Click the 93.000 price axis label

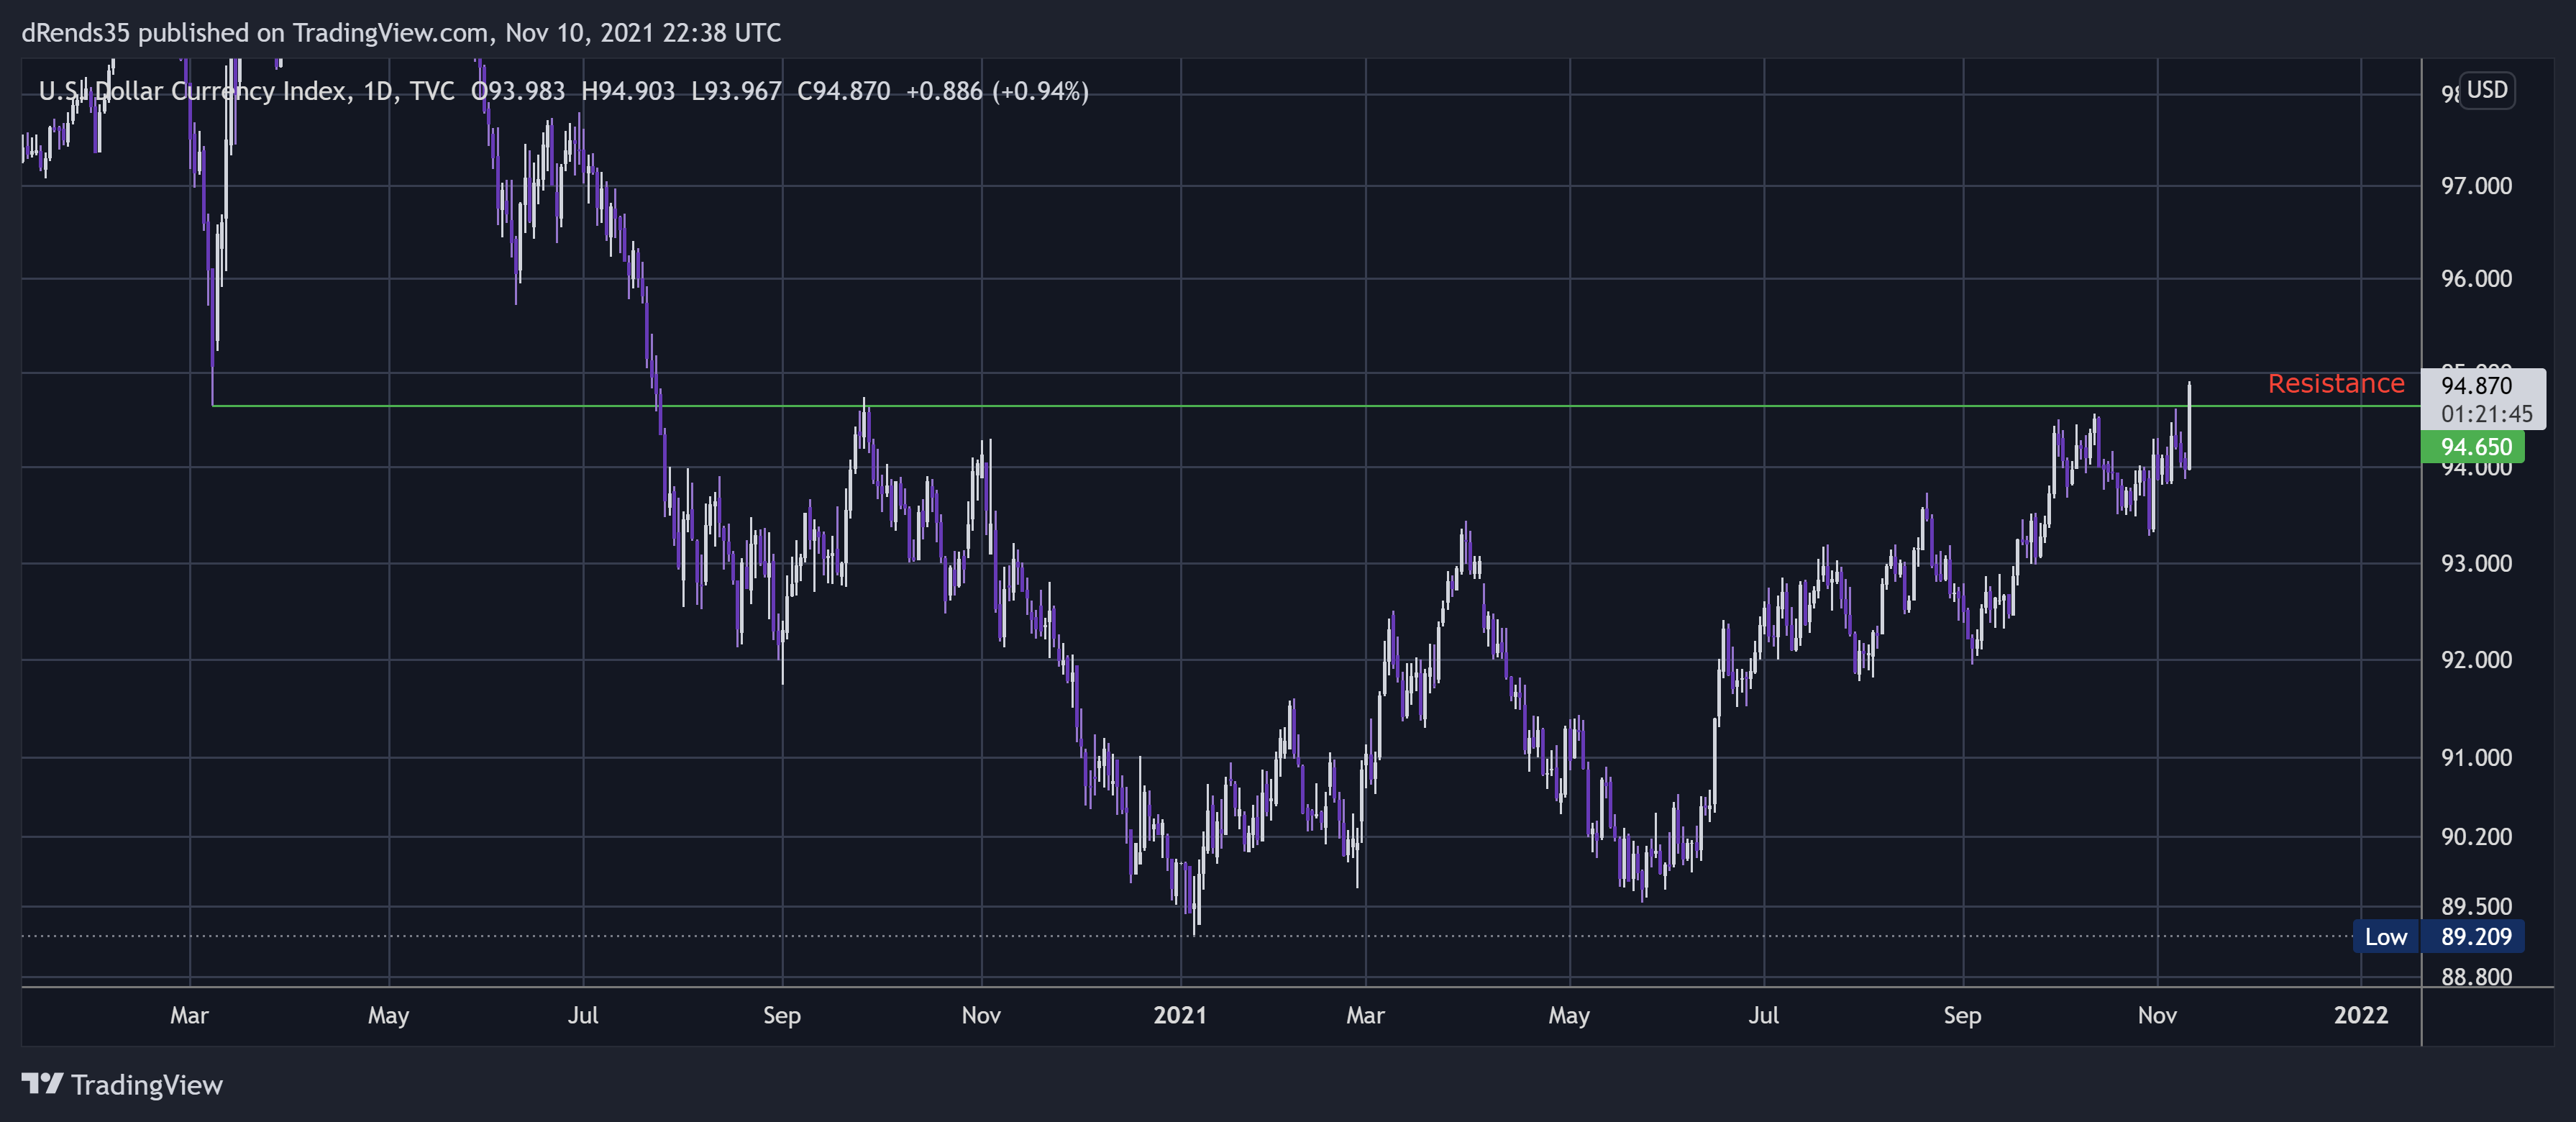point(2476,564)
